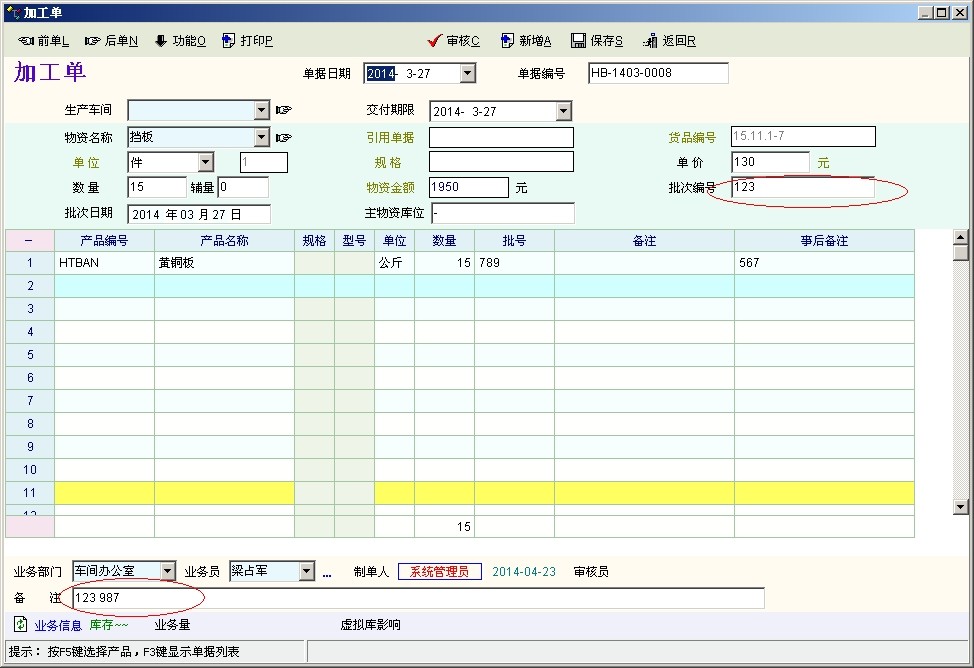Click hand pointer icon beside 物资名称
Screen dimensions: 974x668
(x=284, y=137)
